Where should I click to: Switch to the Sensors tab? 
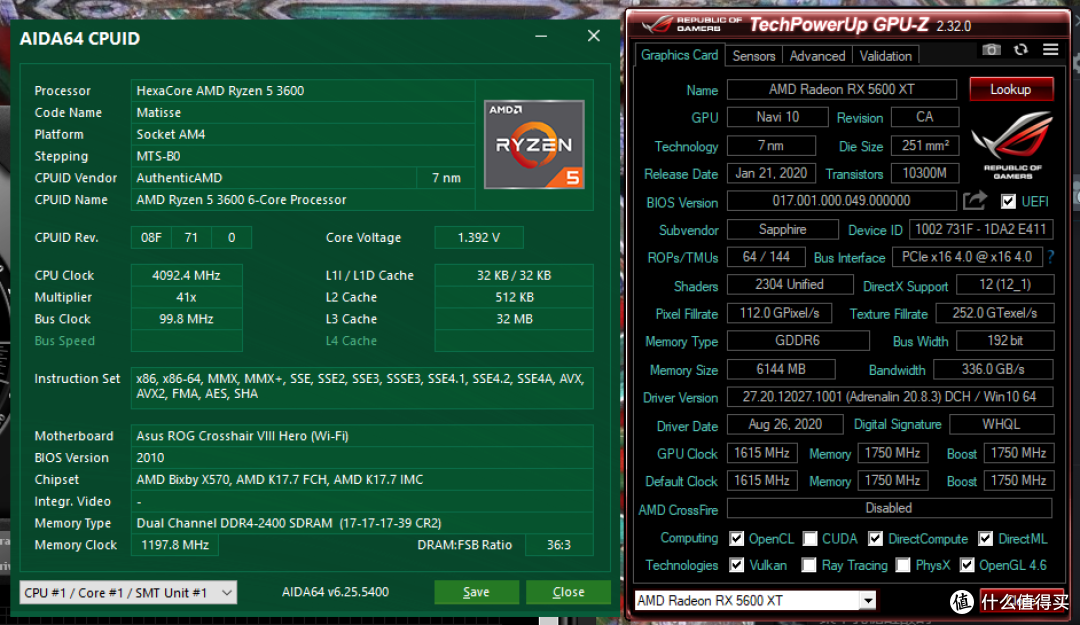click(754, 56)
